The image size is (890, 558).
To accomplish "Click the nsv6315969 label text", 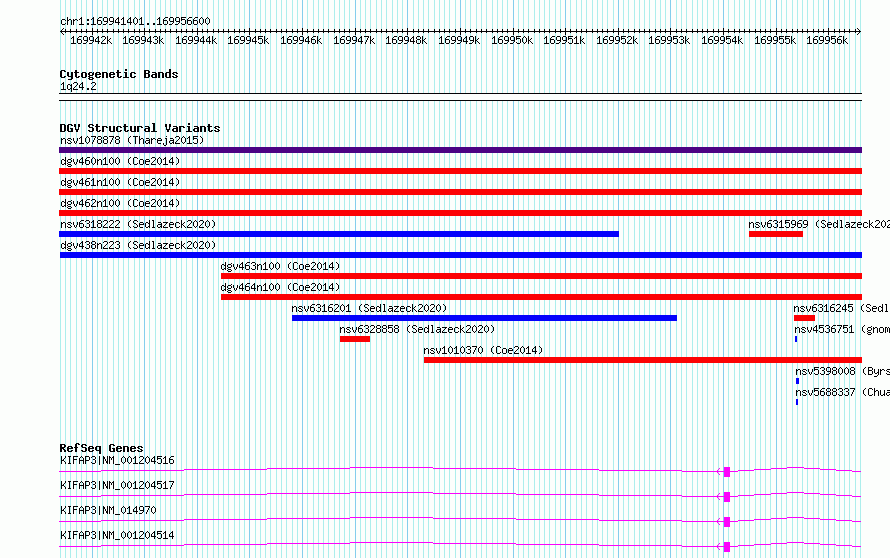I will 778,224.
